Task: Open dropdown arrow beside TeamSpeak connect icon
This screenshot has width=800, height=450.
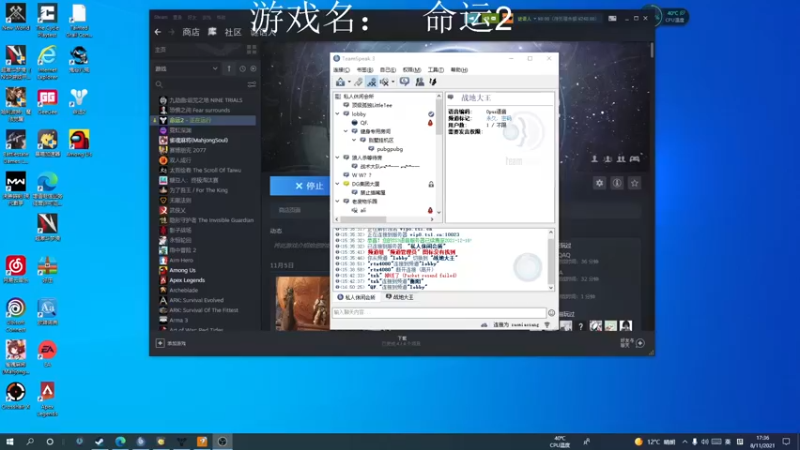Action: pos(349,82)
